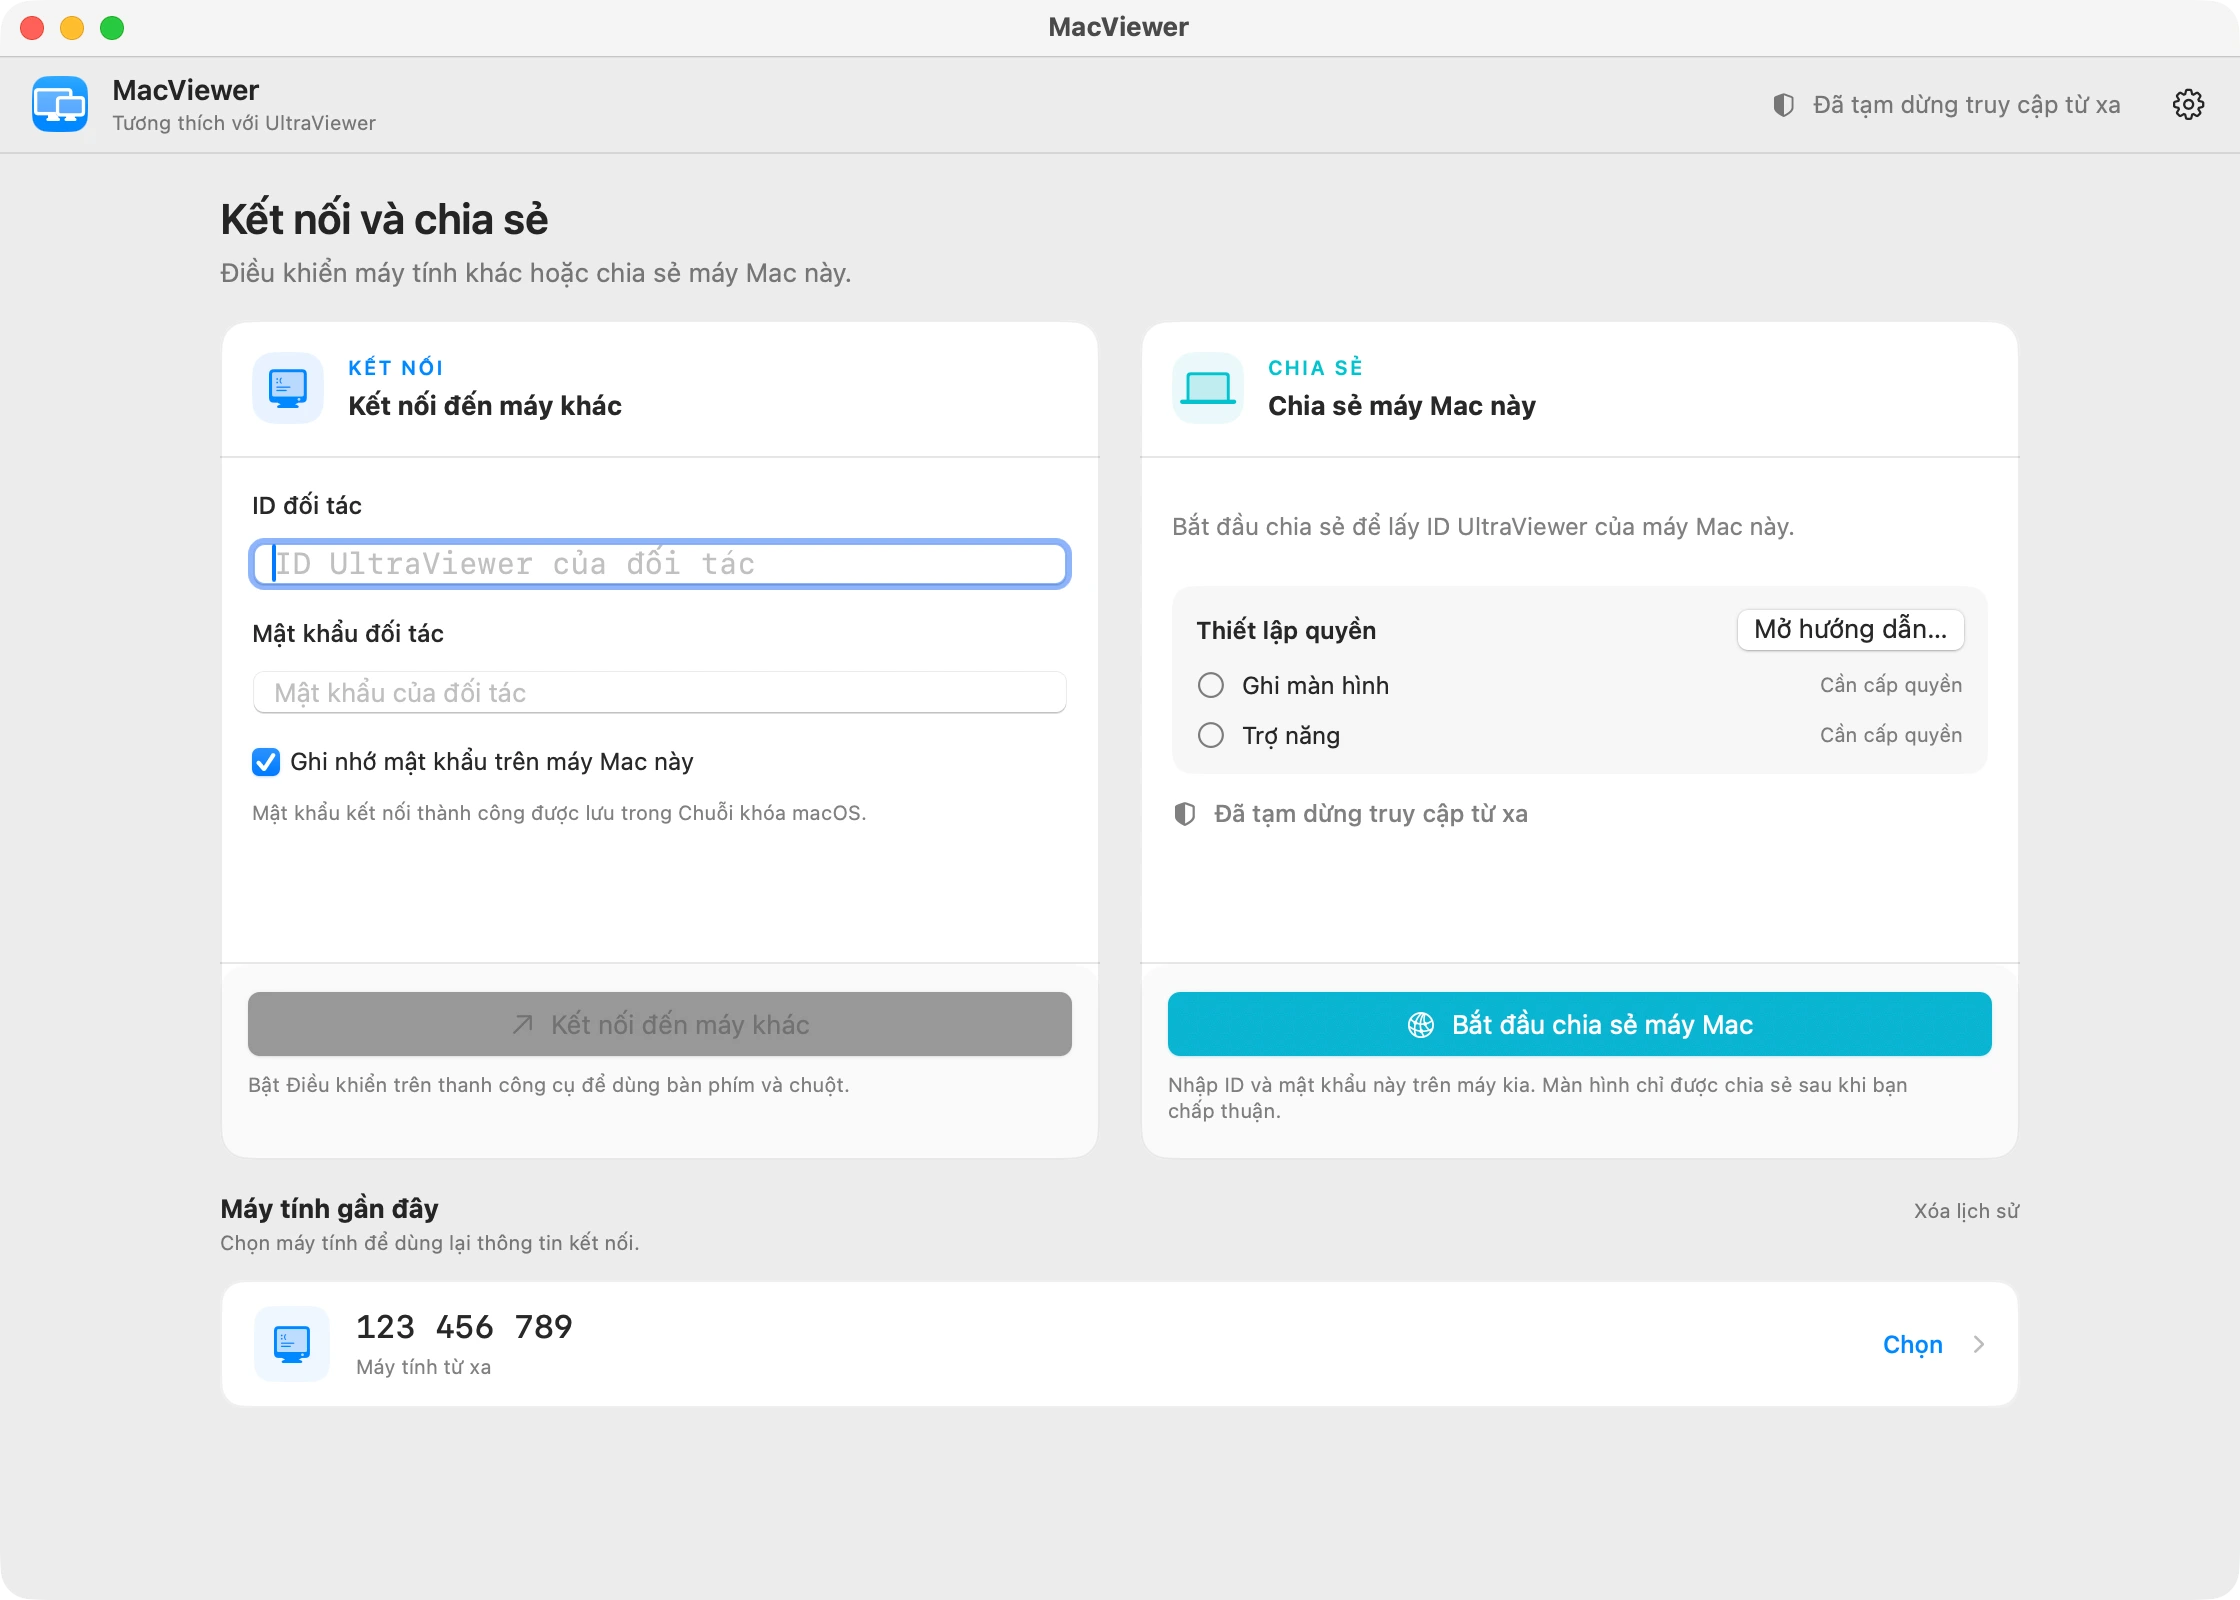Click the Máy tính từ xa label
2240x1600 pixels.
(x=424, y=1367)
